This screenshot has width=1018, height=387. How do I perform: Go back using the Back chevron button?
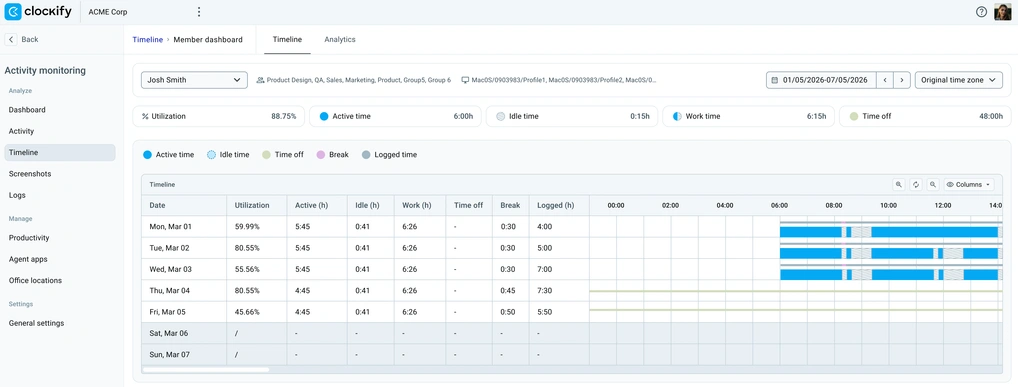click(x=11, y=39)
